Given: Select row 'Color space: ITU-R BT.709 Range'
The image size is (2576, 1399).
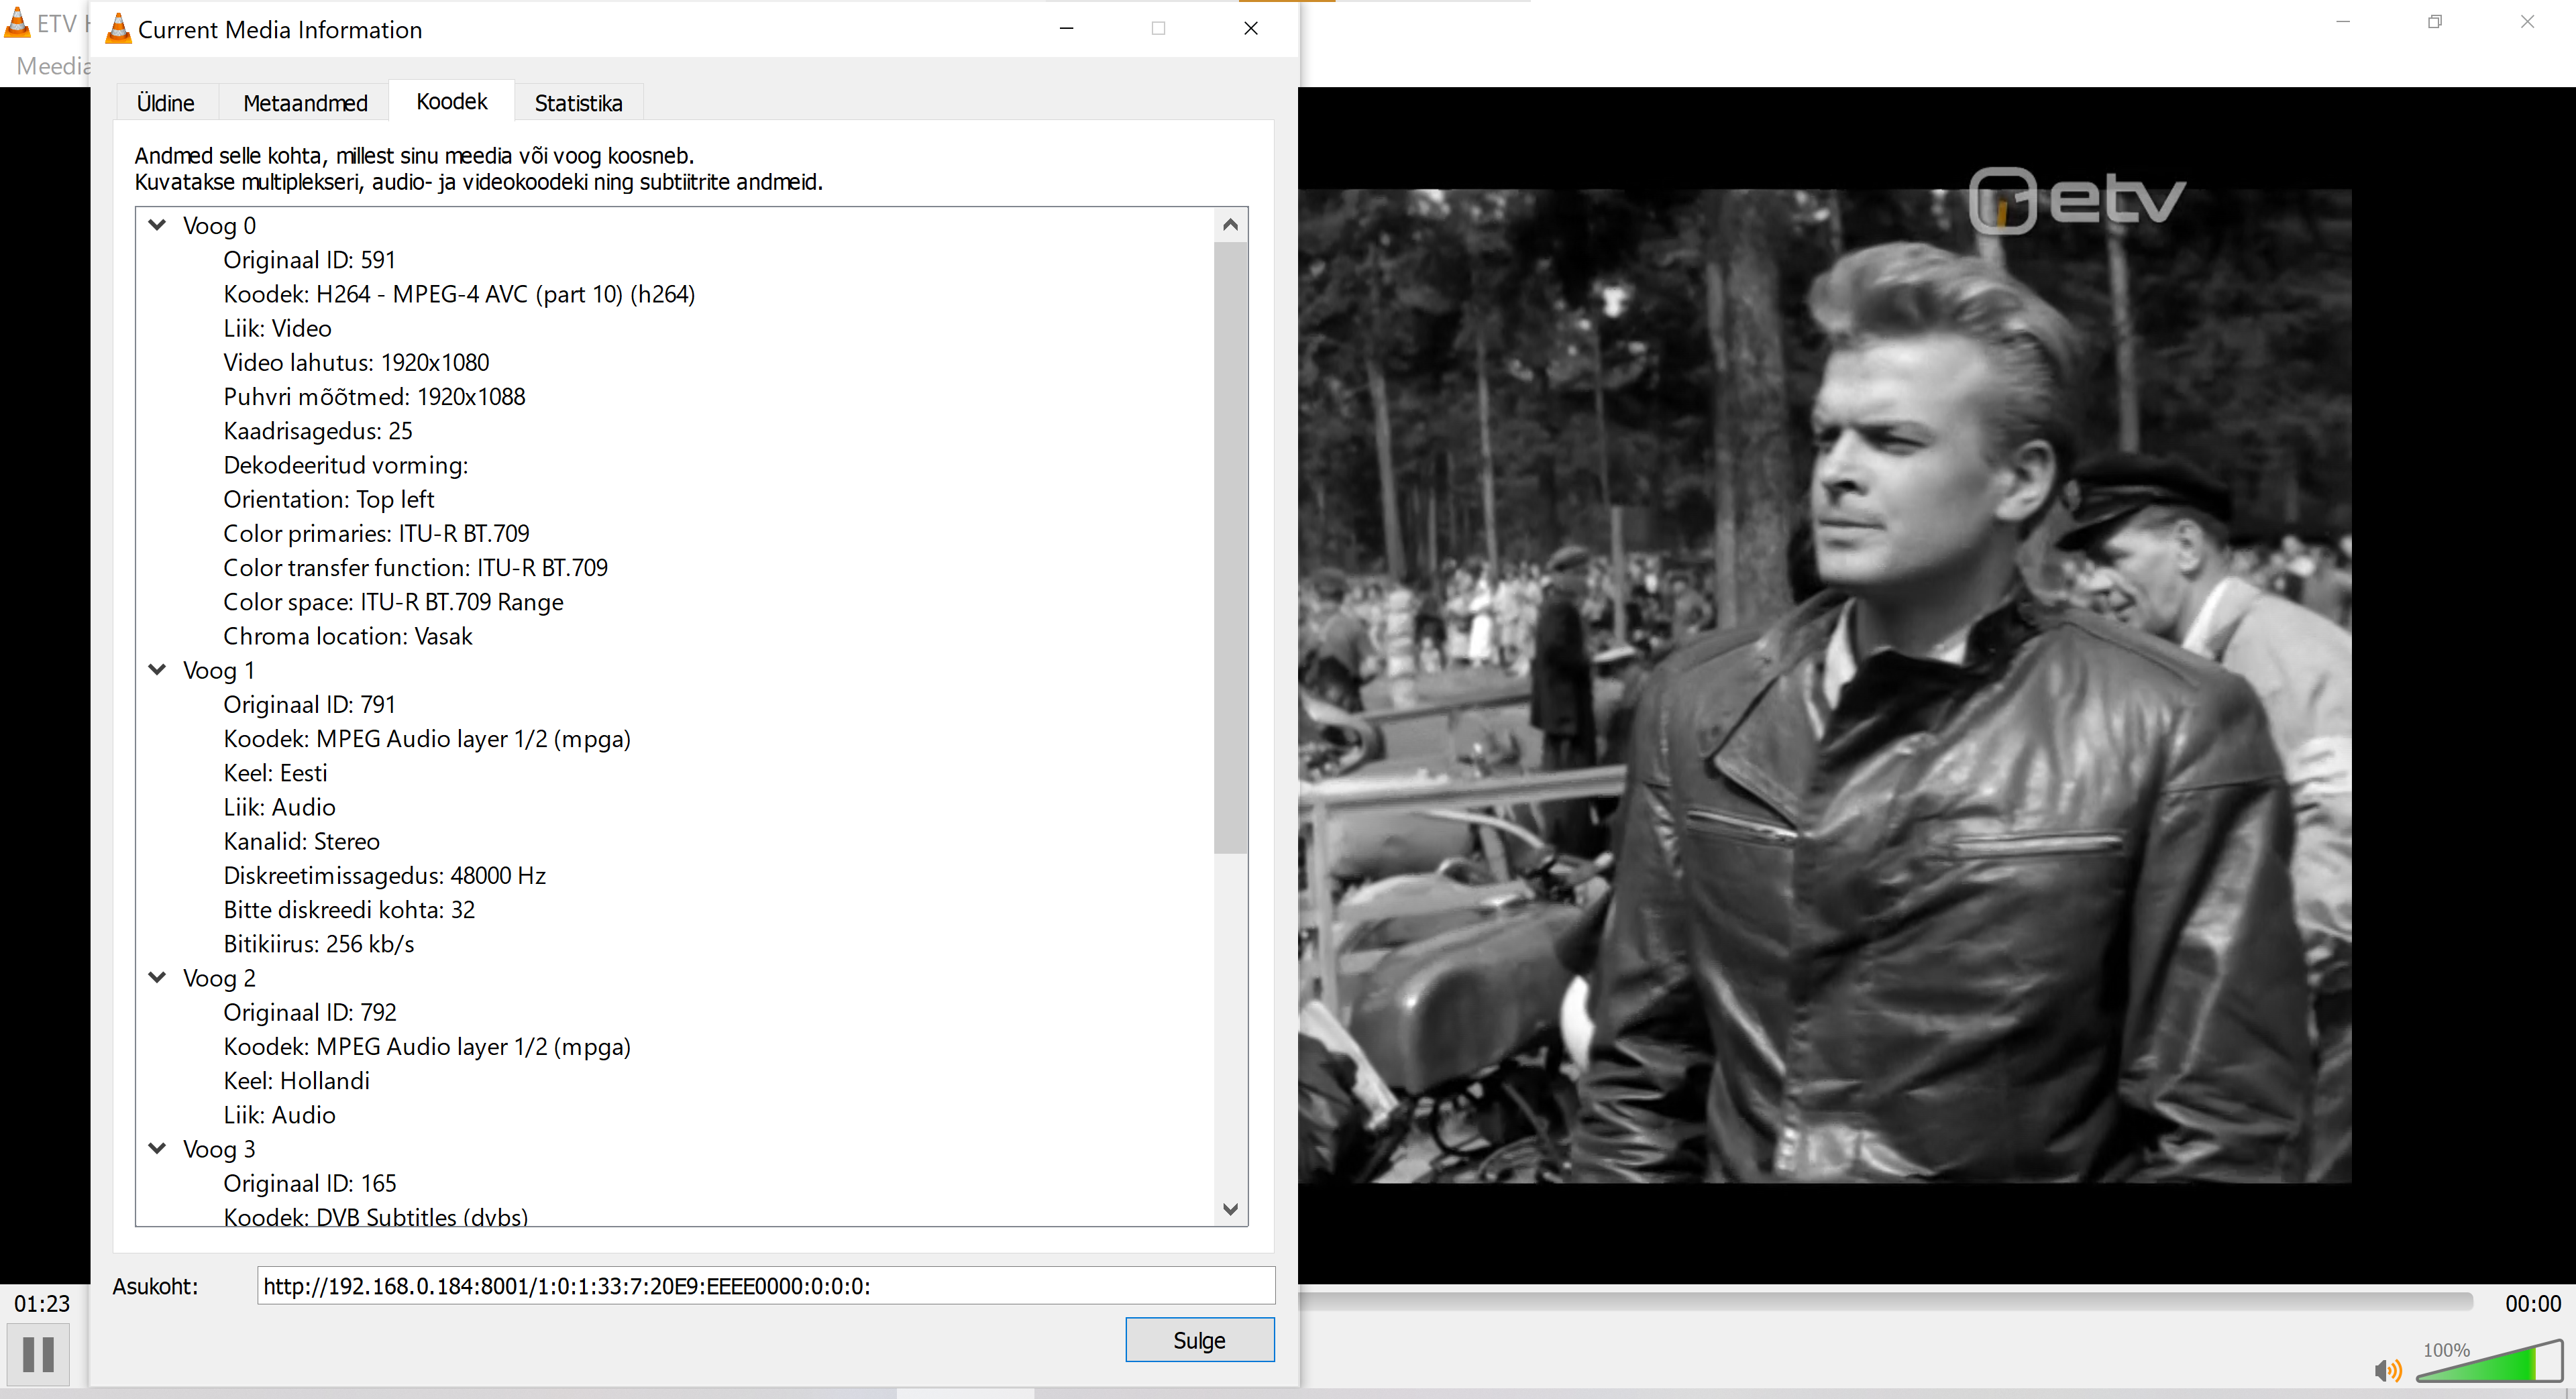Looking at the screenshot, I should (393, 602).
